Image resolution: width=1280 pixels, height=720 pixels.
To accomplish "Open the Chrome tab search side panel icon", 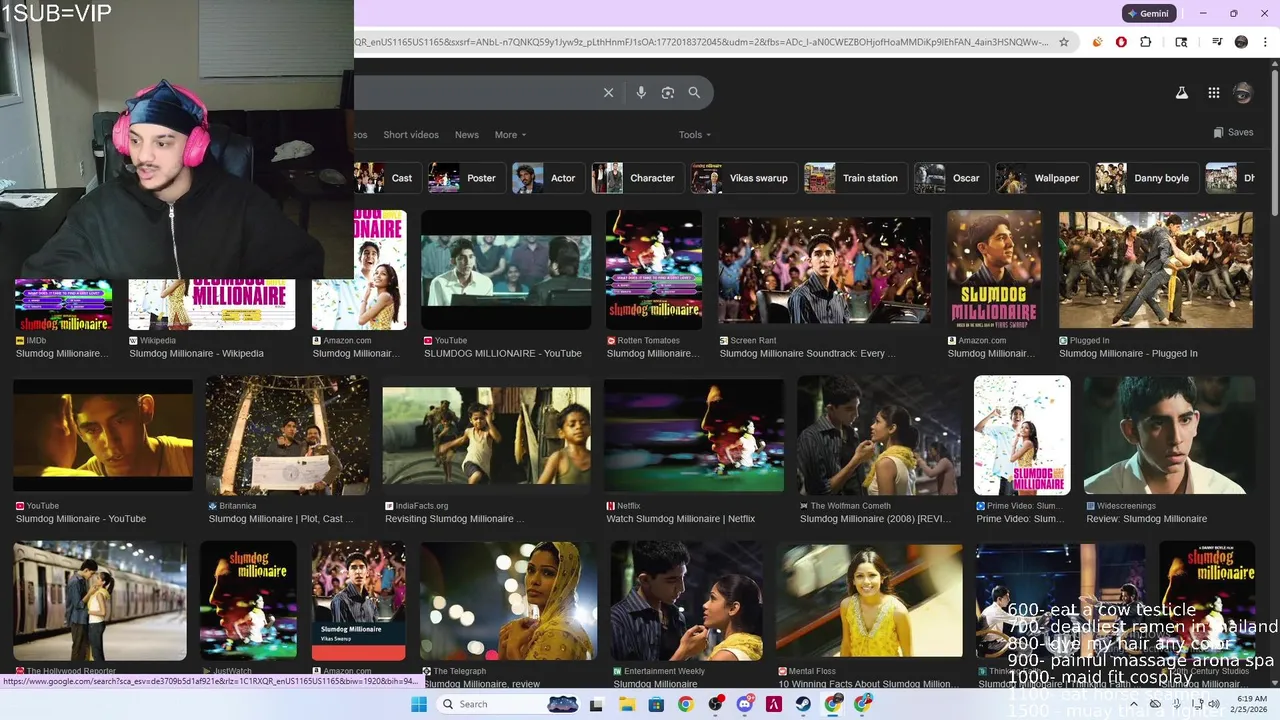I will [1181, 42].
